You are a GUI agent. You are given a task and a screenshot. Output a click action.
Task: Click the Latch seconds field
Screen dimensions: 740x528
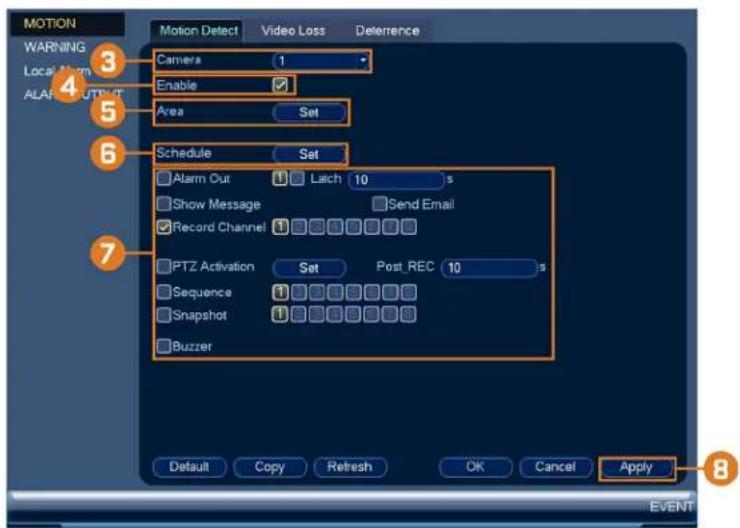pos(396,180)
